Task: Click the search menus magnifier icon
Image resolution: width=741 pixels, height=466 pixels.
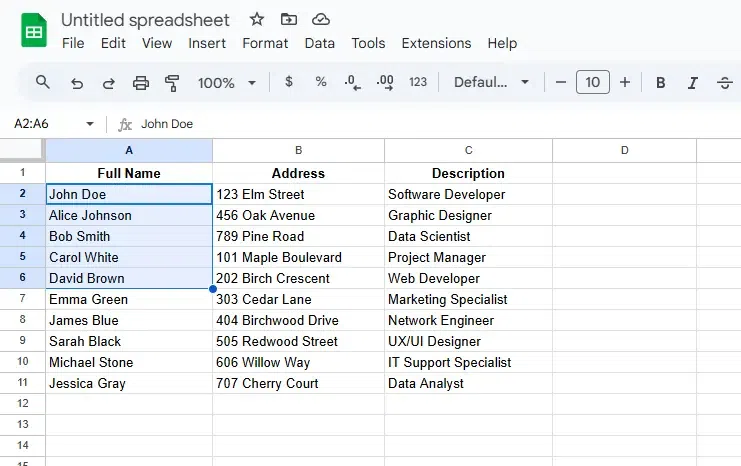Action: 43,82
